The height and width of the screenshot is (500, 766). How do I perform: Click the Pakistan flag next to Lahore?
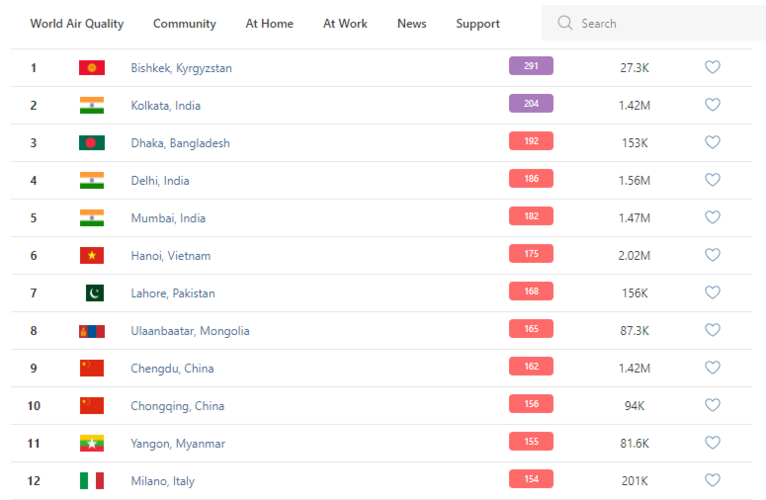[93, 293]
